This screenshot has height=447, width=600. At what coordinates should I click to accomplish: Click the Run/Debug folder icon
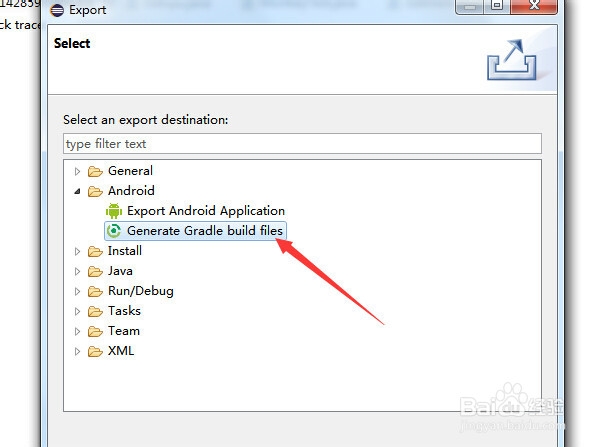(95, 291)
